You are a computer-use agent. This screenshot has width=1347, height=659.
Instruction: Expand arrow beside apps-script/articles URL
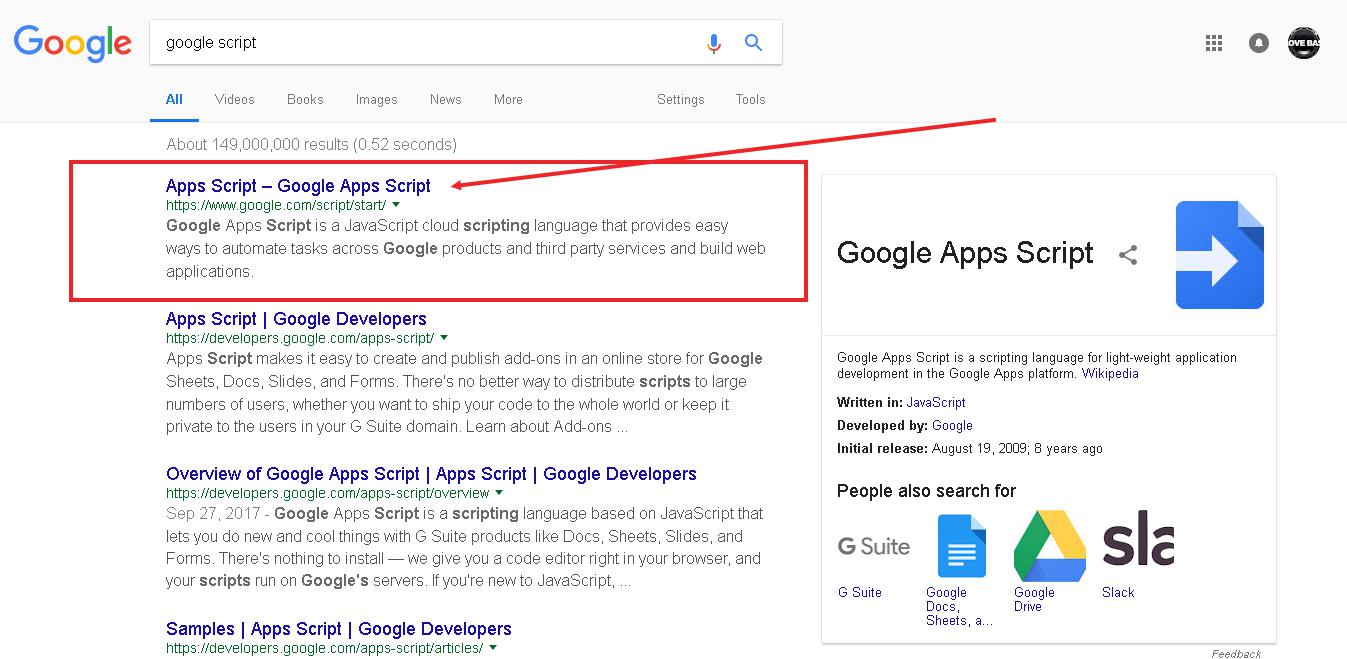click(493, 648)
